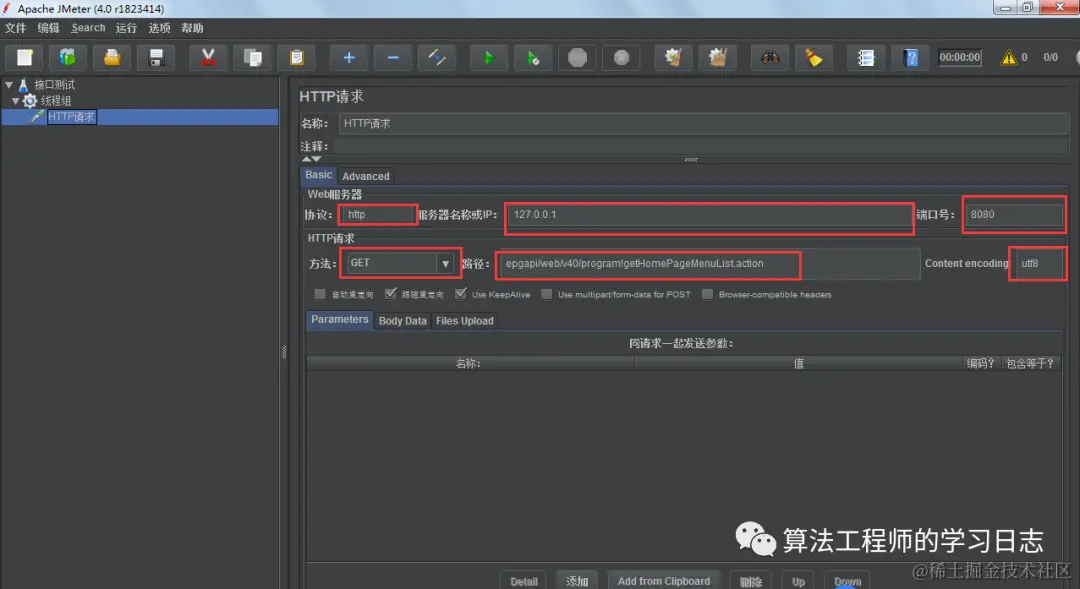Click the 删除 delete button
Viewport: 1080px width, 589px height.
tap(751, 581)
